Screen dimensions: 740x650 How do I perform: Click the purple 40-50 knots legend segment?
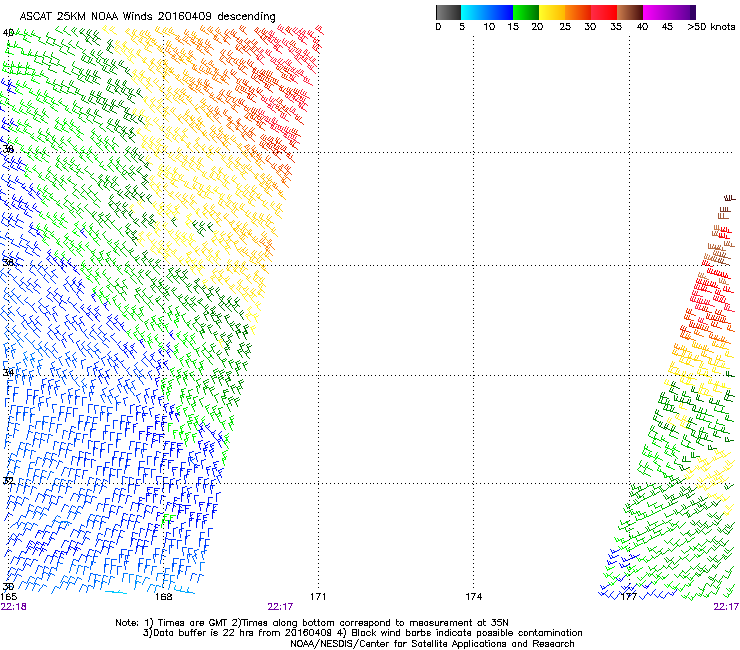[x=669, y=12]
